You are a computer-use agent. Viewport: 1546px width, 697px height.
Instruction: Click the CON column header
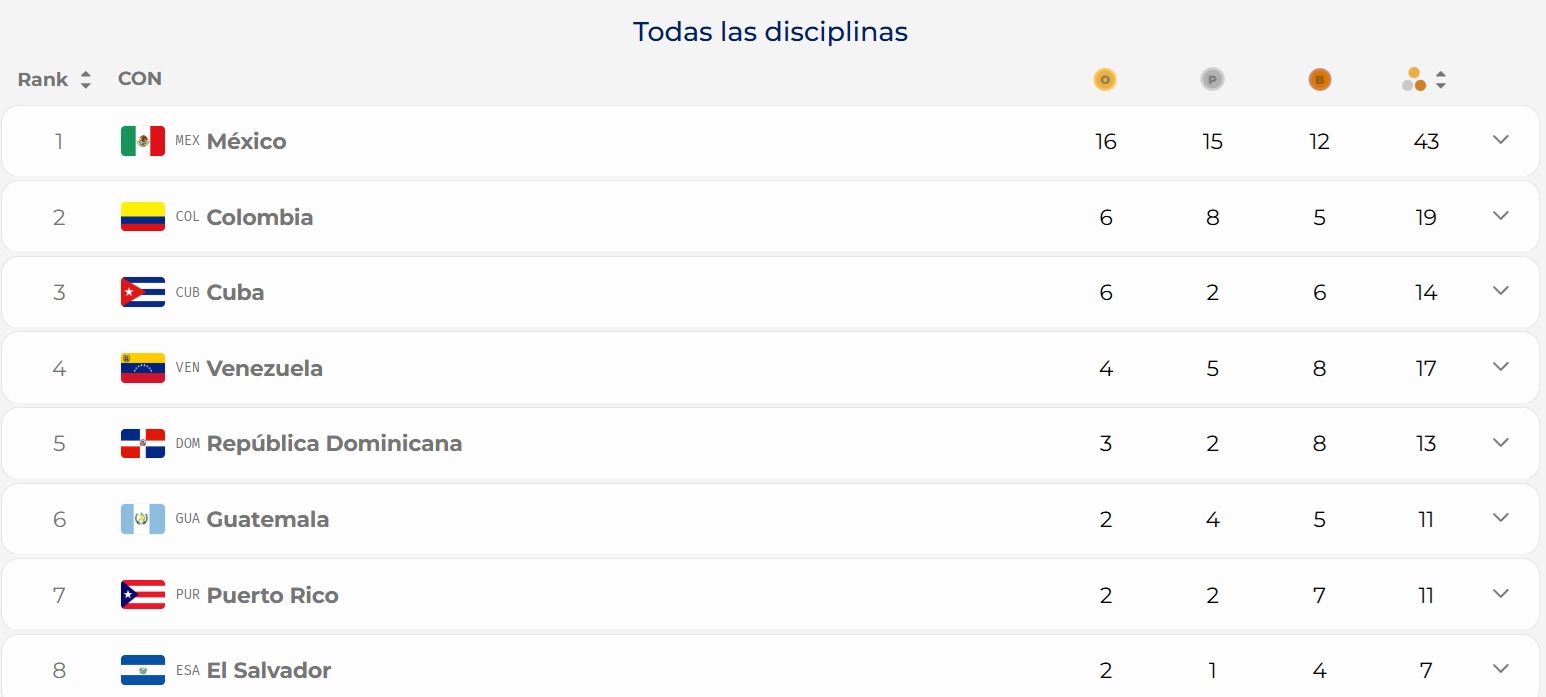140,79
